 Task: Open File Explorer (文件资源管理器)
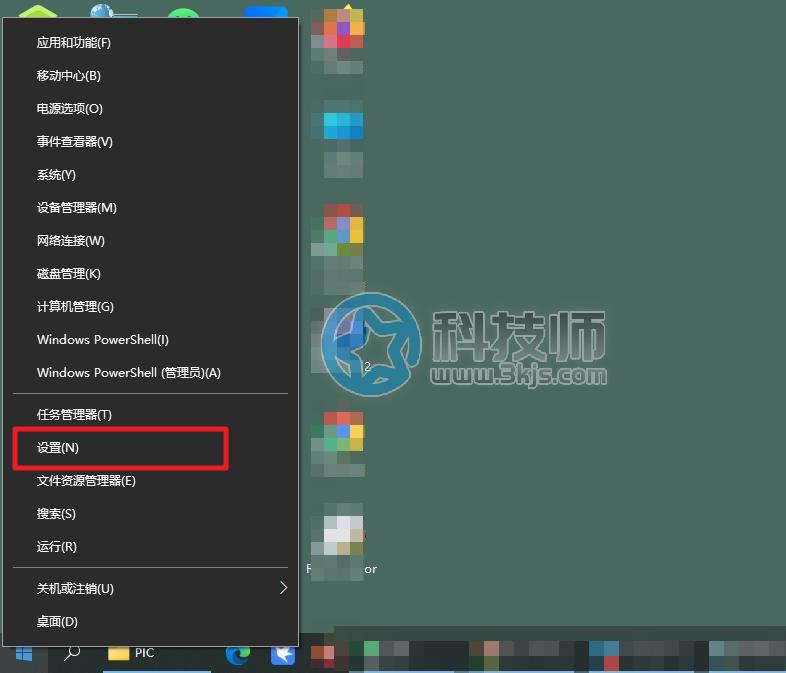[150, 481]
